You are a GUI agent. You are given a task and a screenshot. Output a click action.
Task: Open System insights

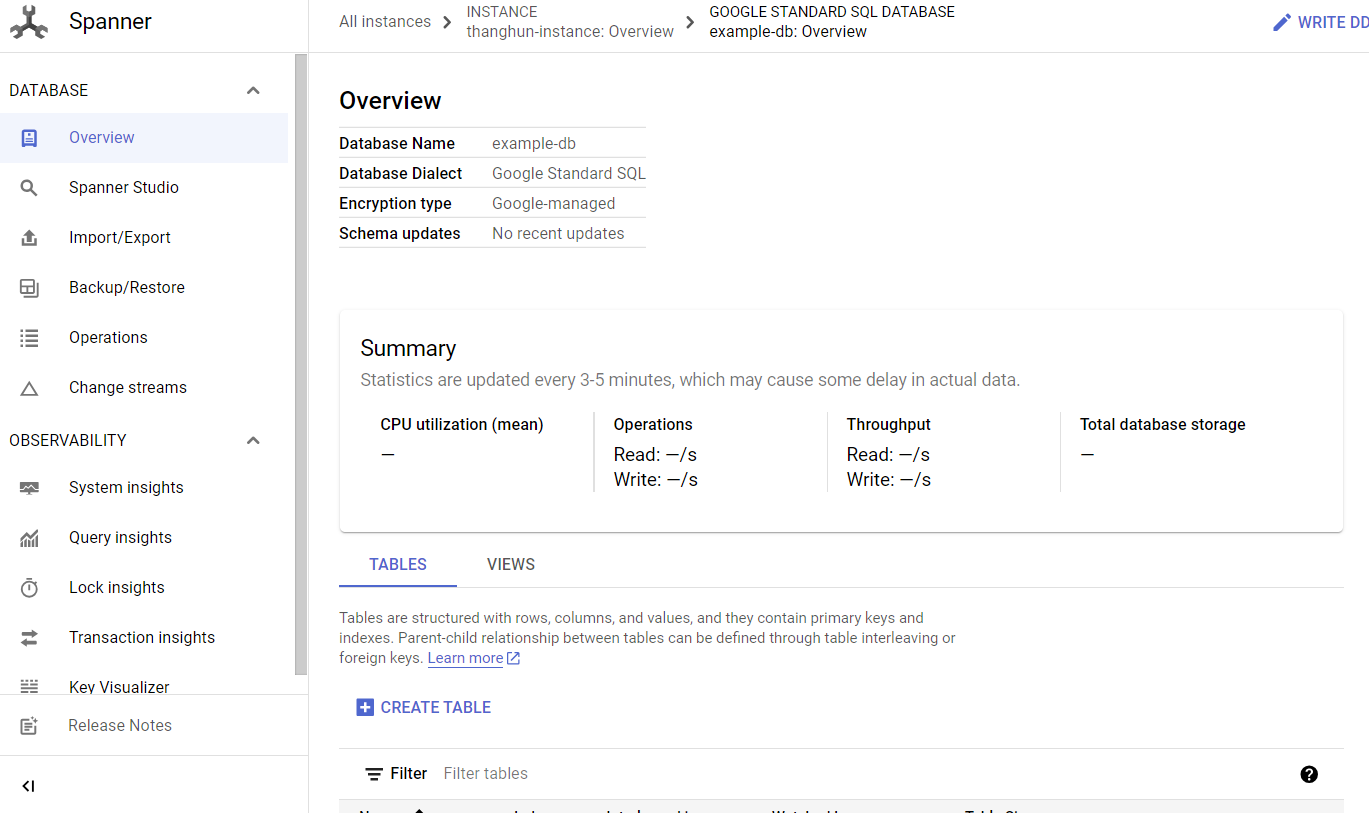pyautogui.click(x=144, y=488)
